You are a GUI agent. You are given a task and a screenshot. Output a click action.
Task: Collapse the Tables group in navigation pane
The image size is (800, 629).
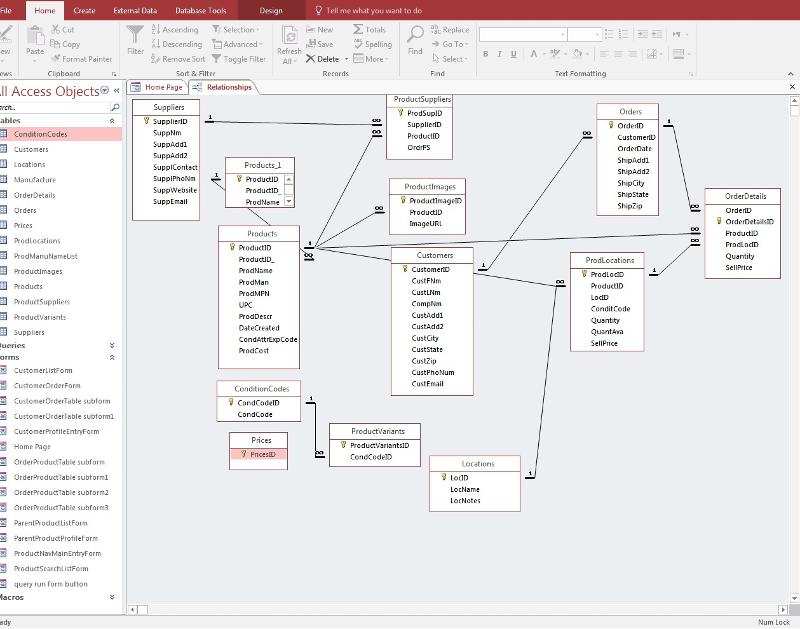click(x=111, y=120)
